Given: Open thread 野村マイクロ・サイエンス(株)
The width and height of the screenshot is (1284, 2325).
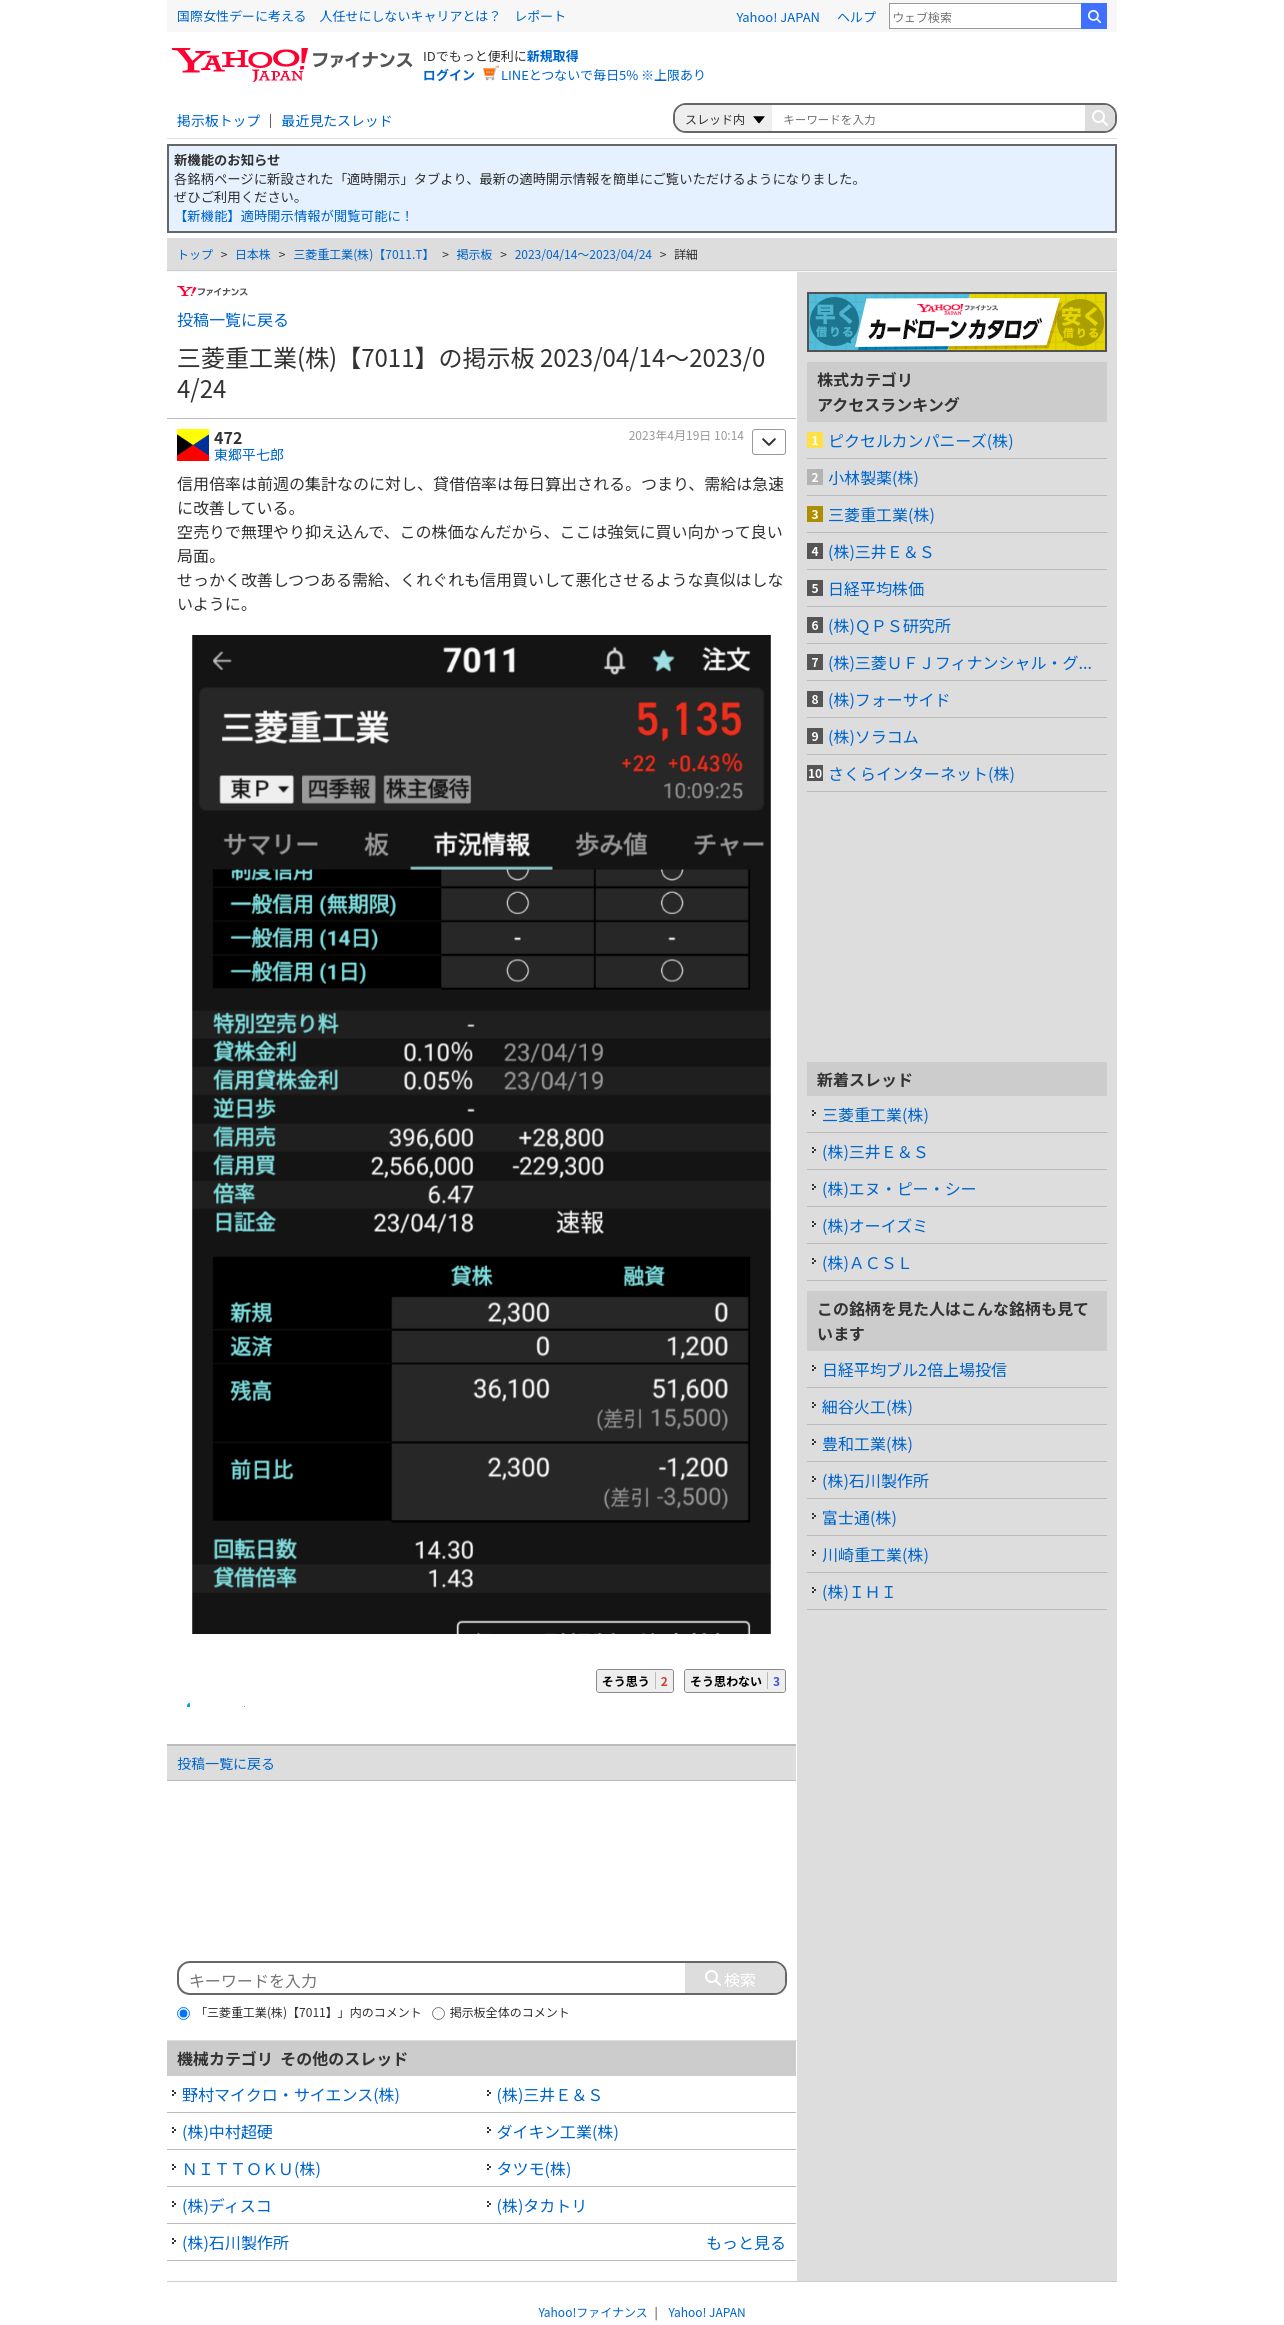Looking at the screenshot, I should (x=291, y=2095).
